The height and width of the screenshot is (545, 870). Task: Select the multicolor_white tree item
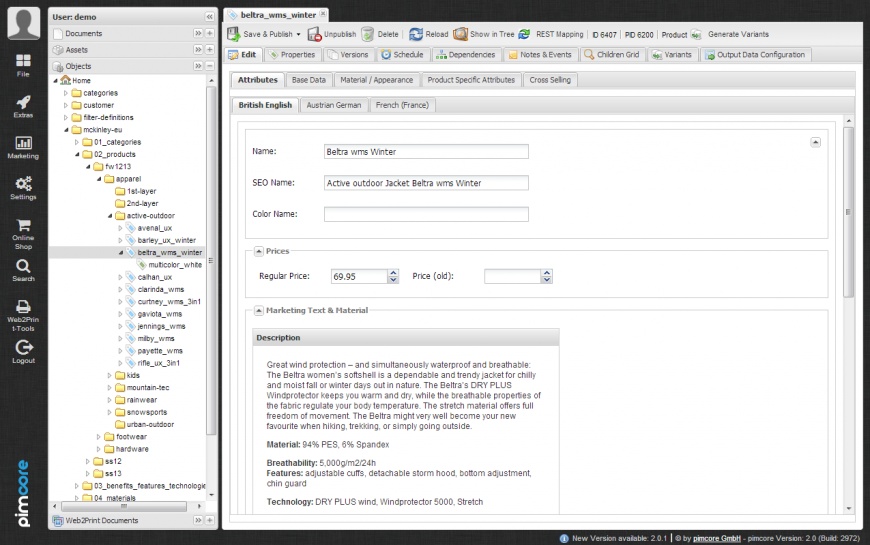point(174,265)
